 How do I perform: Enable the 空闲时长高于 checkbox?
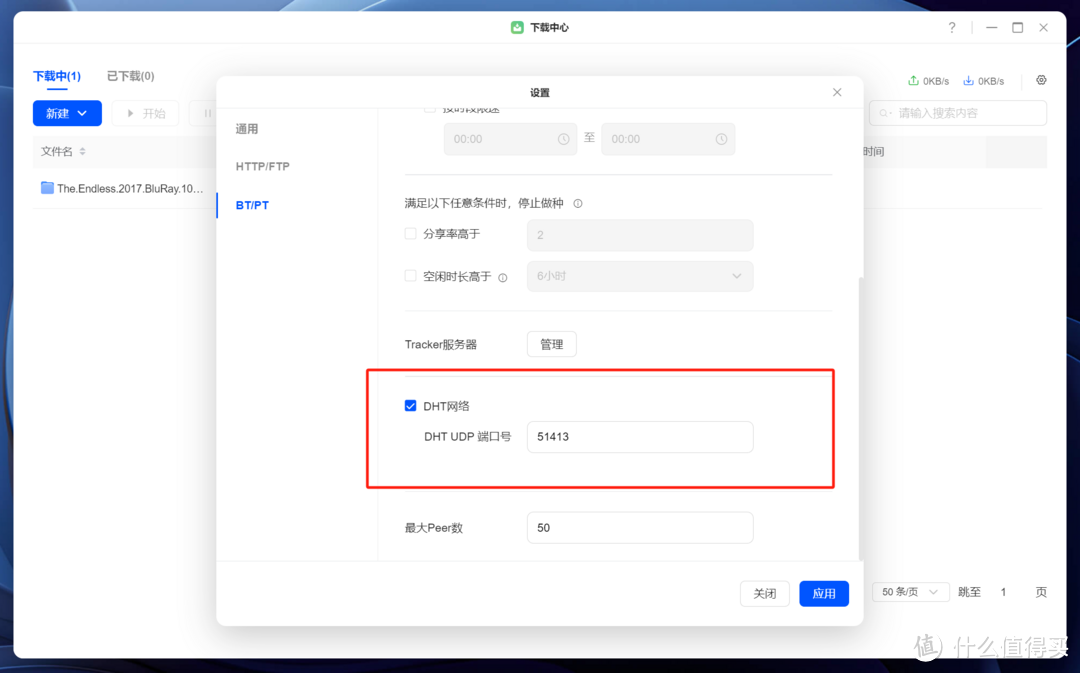pos(410,276)
